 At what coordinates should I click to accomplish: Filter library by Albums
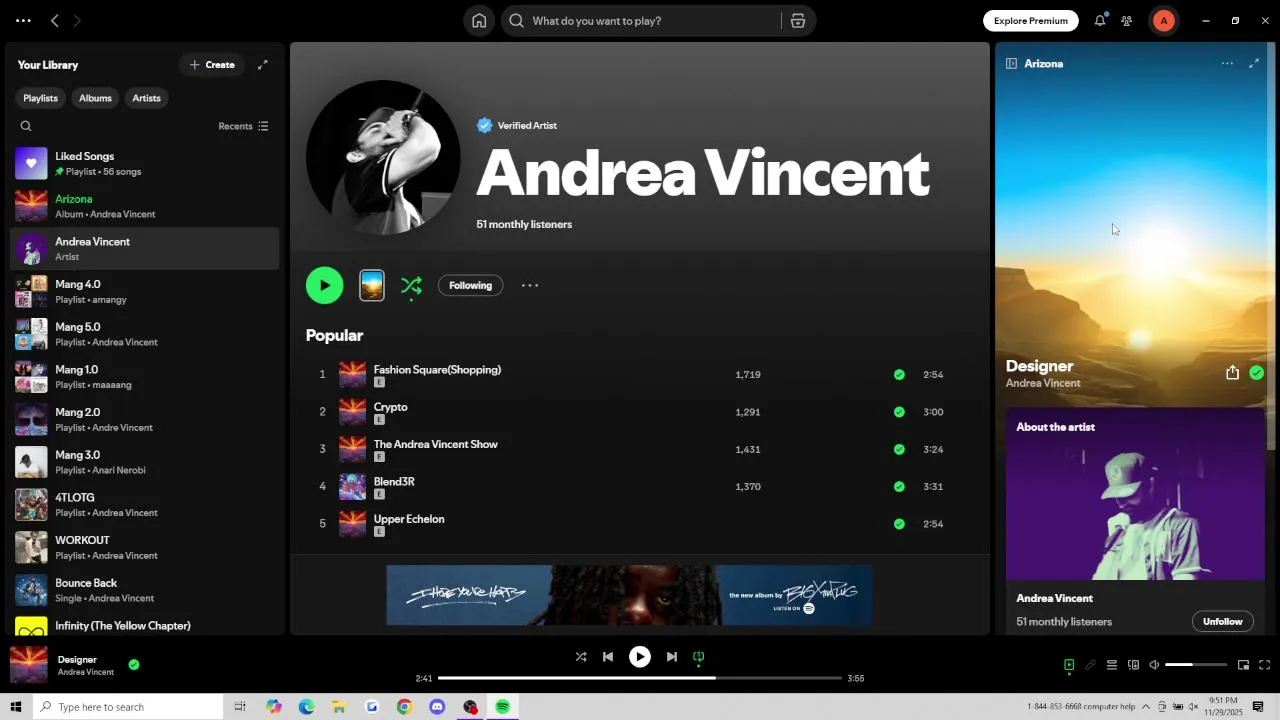coord(95,98)
